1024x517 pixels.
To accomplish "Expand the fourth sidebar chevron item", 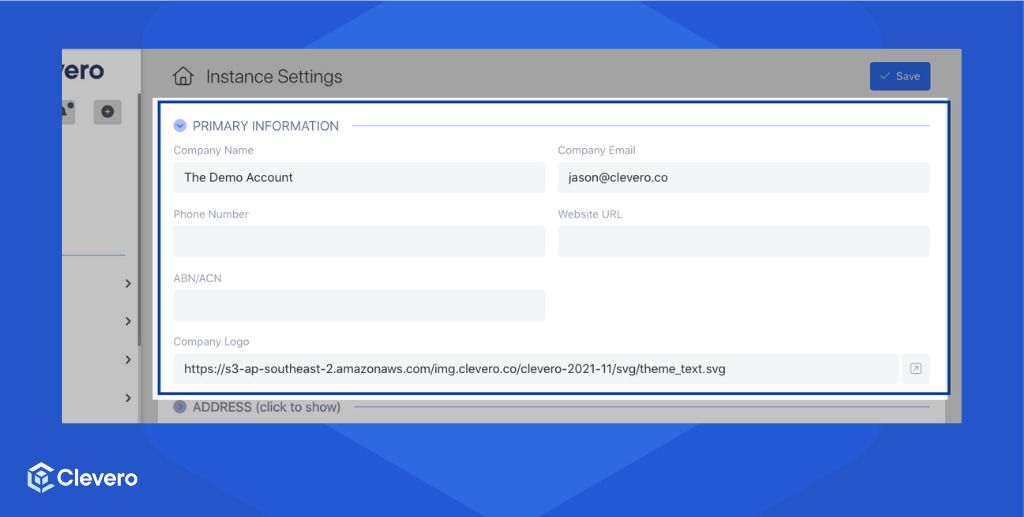I will click(x=128, y=398).
